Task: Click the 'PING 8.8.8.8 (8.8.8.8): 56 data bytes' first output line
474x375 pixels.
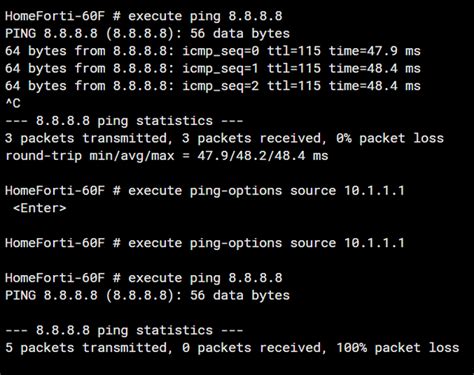Action: 147,33
